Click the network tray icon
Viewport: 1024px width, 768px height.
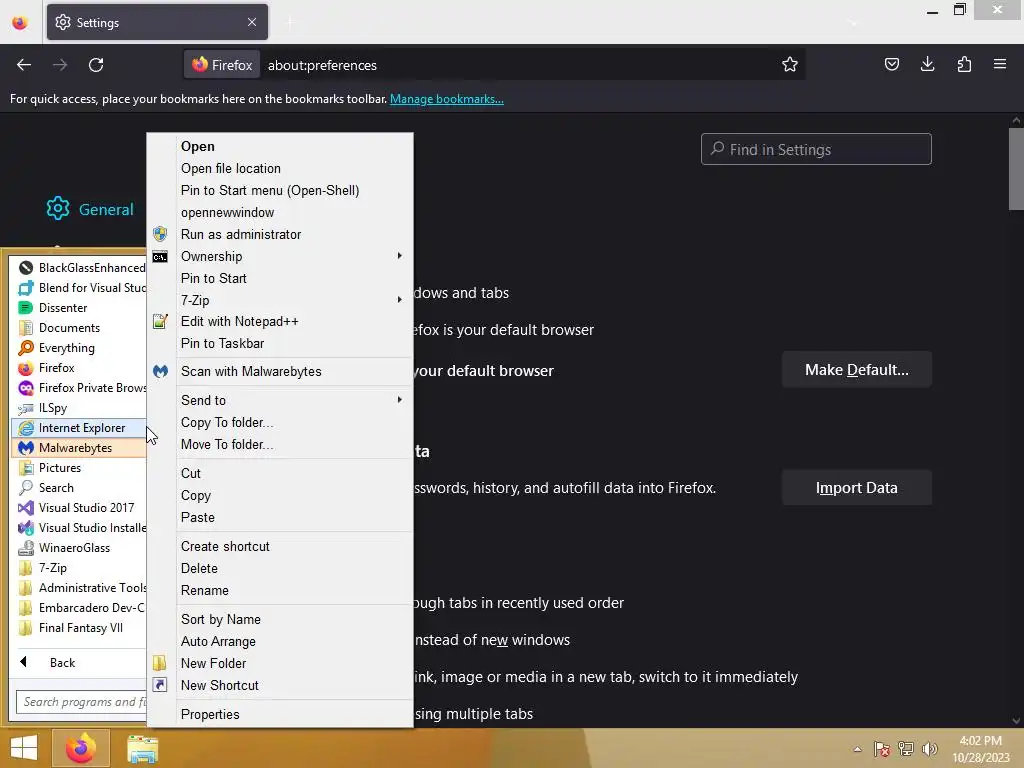tap(906, 749)
